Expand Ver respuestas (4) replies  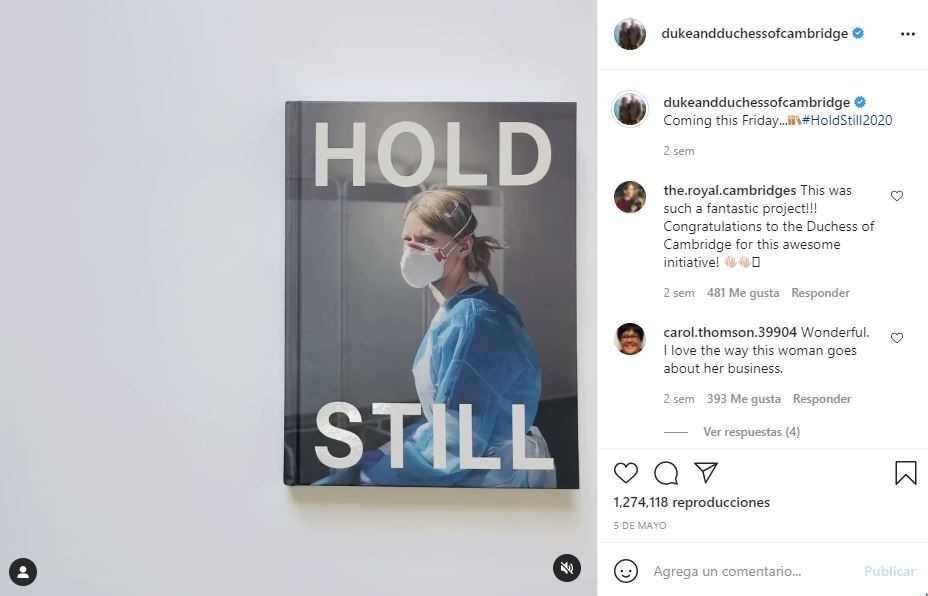[751, 432]
